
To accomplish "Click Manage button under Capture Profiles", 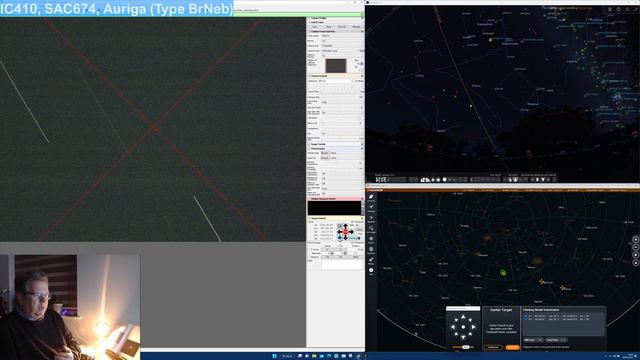I will [356, 27].
